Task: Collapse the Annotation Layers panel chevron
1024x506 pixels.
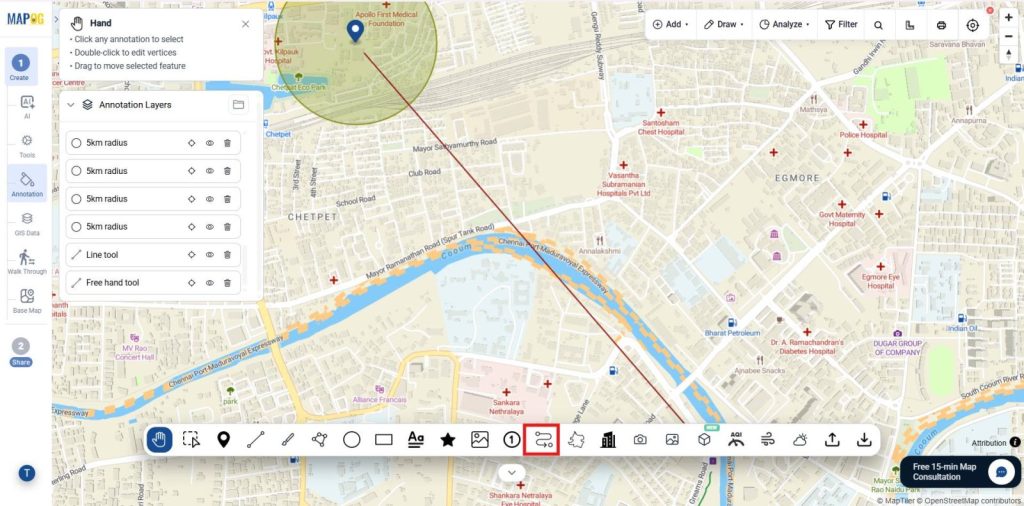Action: 71,104
